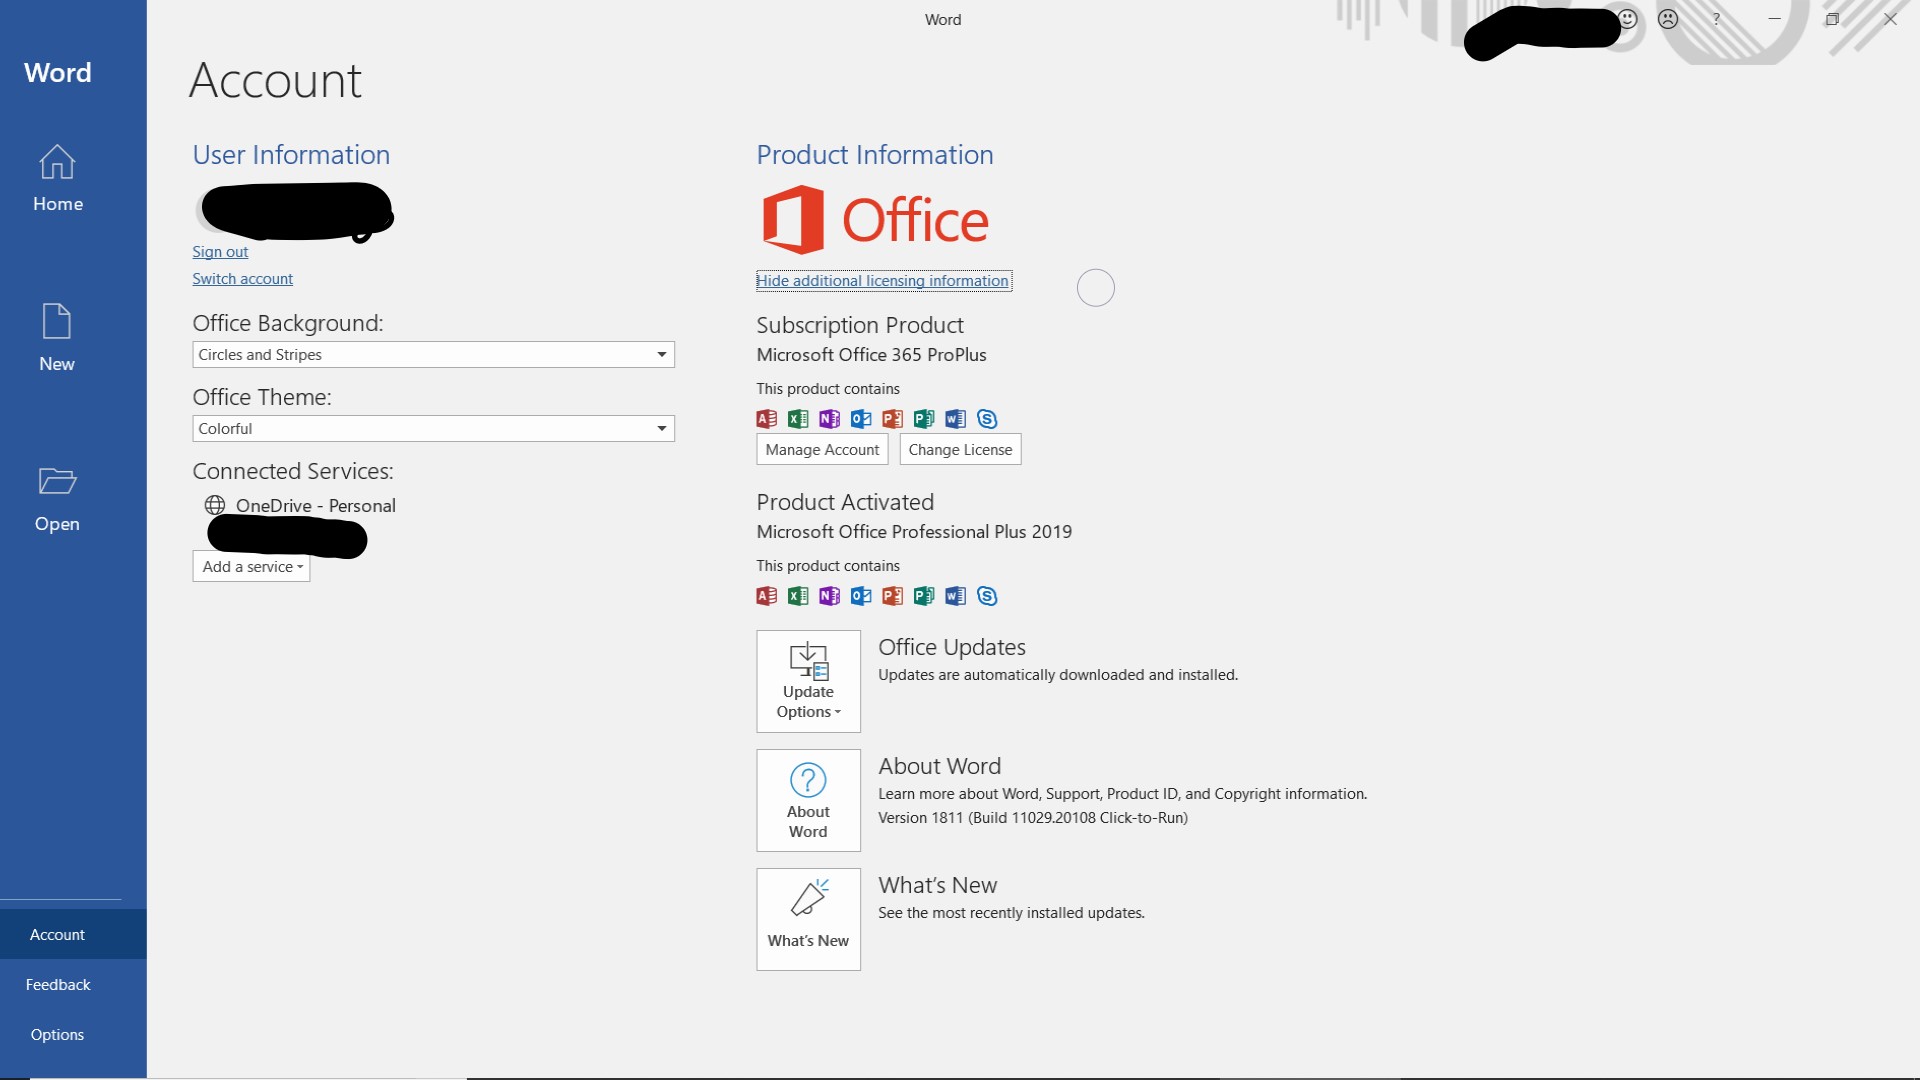The width and height of the screenshot is (1920, 1080).
Task: Select Feedback in the left sidebar
Action: pos(58,985)
